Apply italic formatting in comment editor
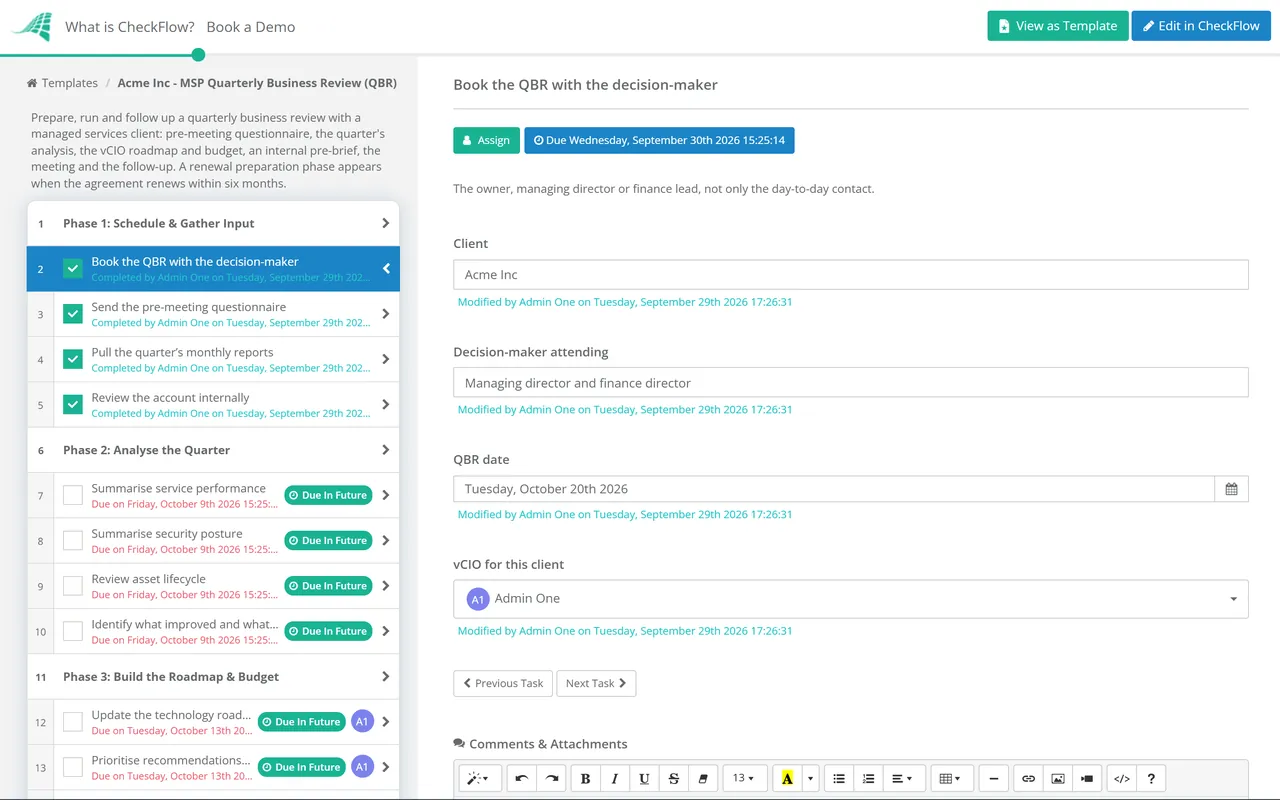Viewport: 1280px width, 800px height. (615, 778)
